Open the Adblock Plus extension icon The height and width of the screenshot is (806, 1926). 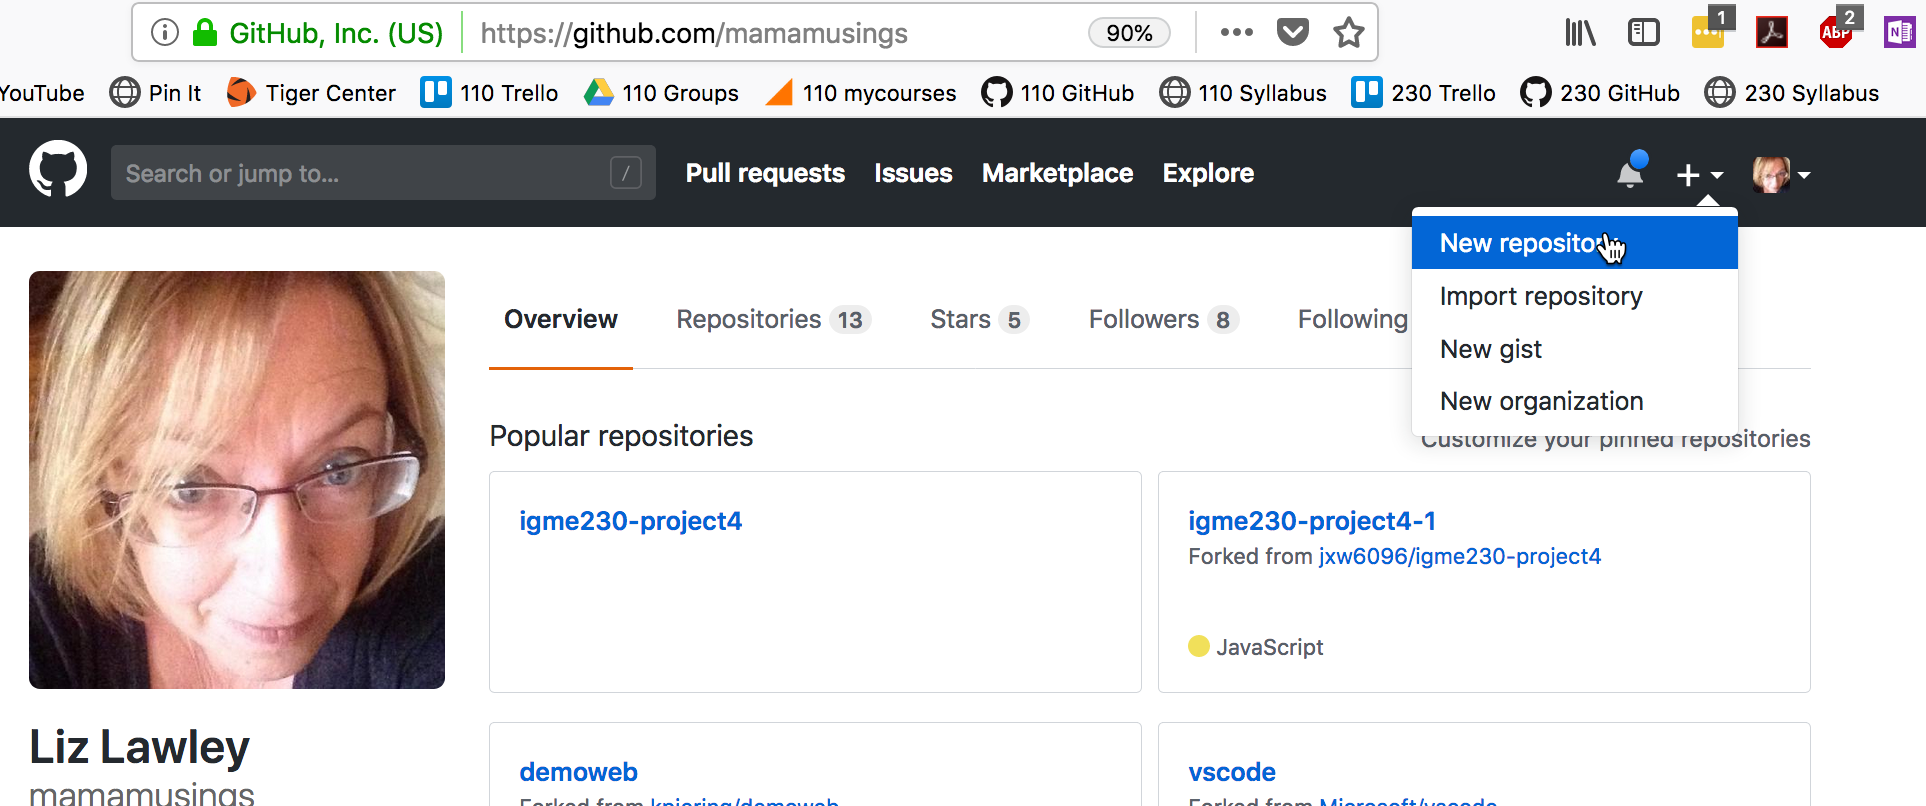(1838, 29)
